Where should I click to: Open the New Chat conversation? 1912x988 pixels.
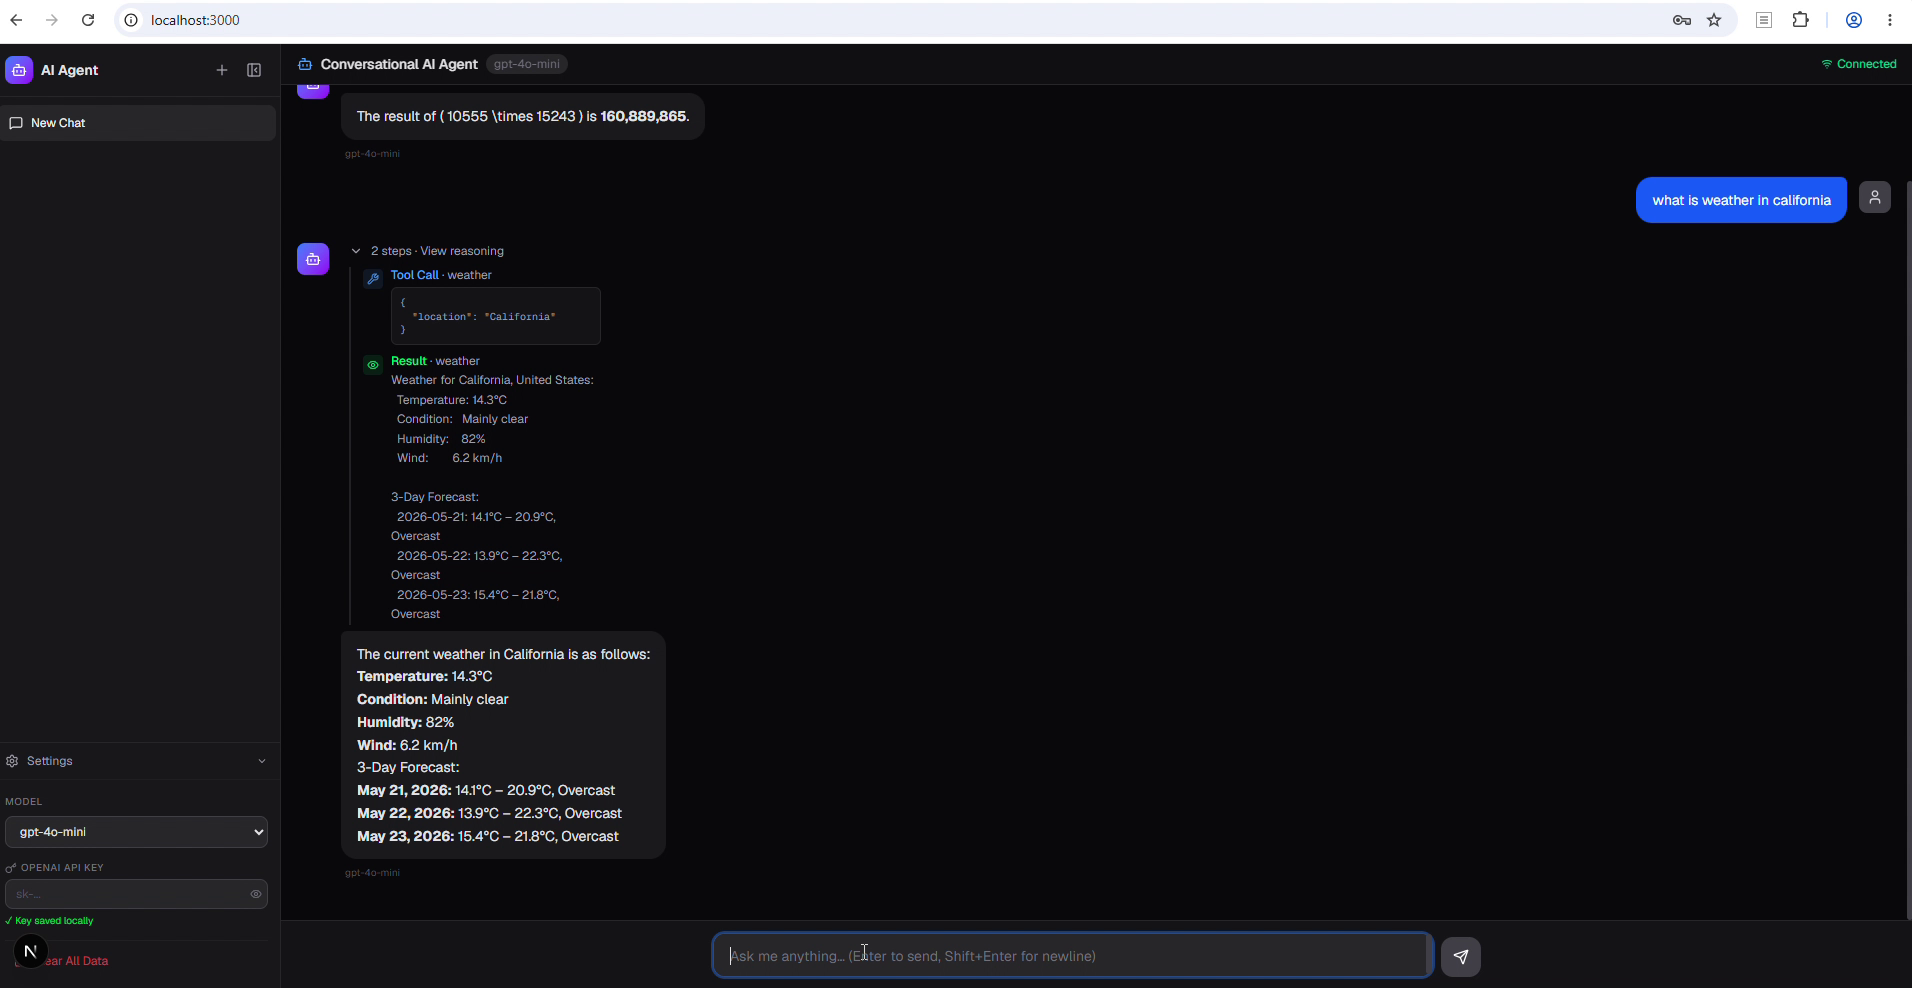click(138, 123)
